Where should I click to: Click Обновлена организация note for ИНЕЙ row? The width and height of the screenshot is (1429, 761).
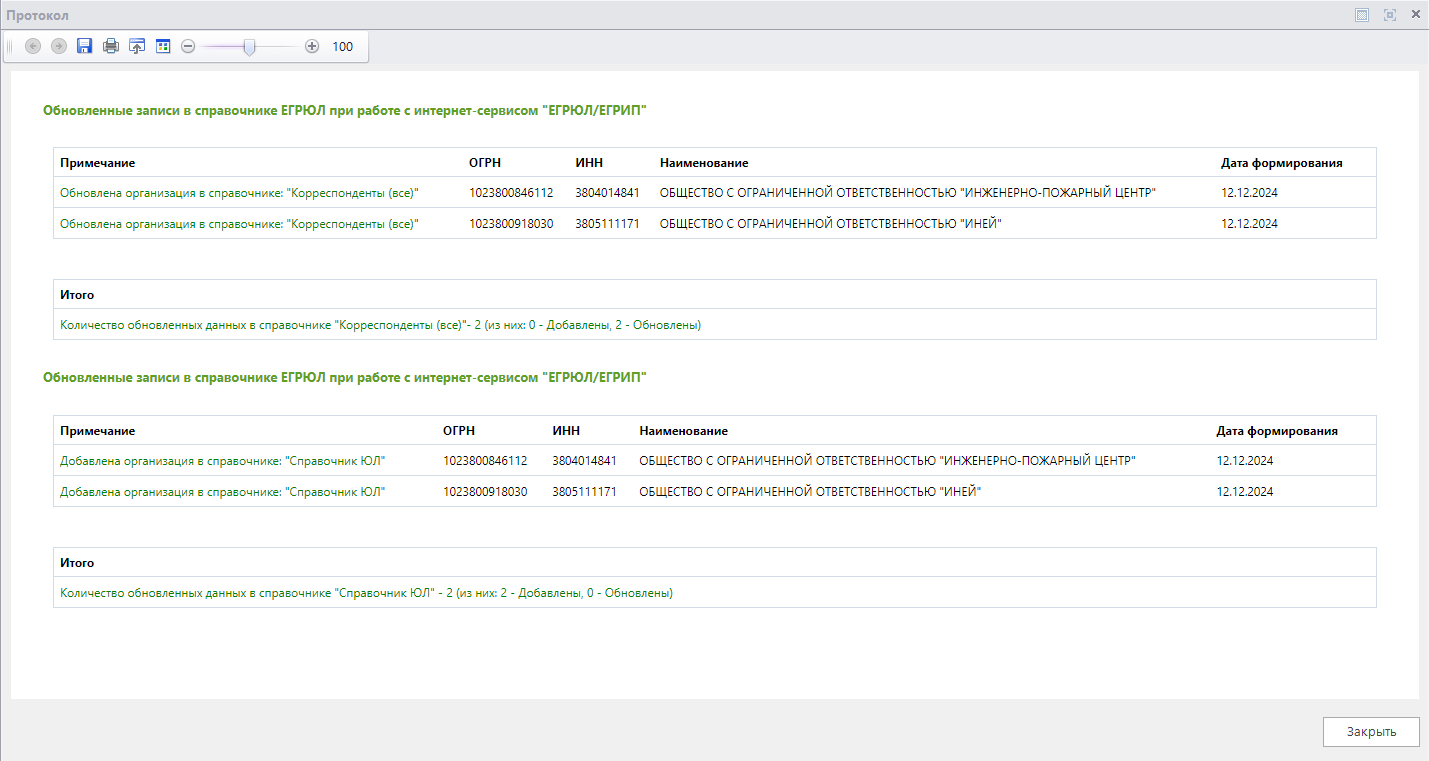(x=239, y=224)
